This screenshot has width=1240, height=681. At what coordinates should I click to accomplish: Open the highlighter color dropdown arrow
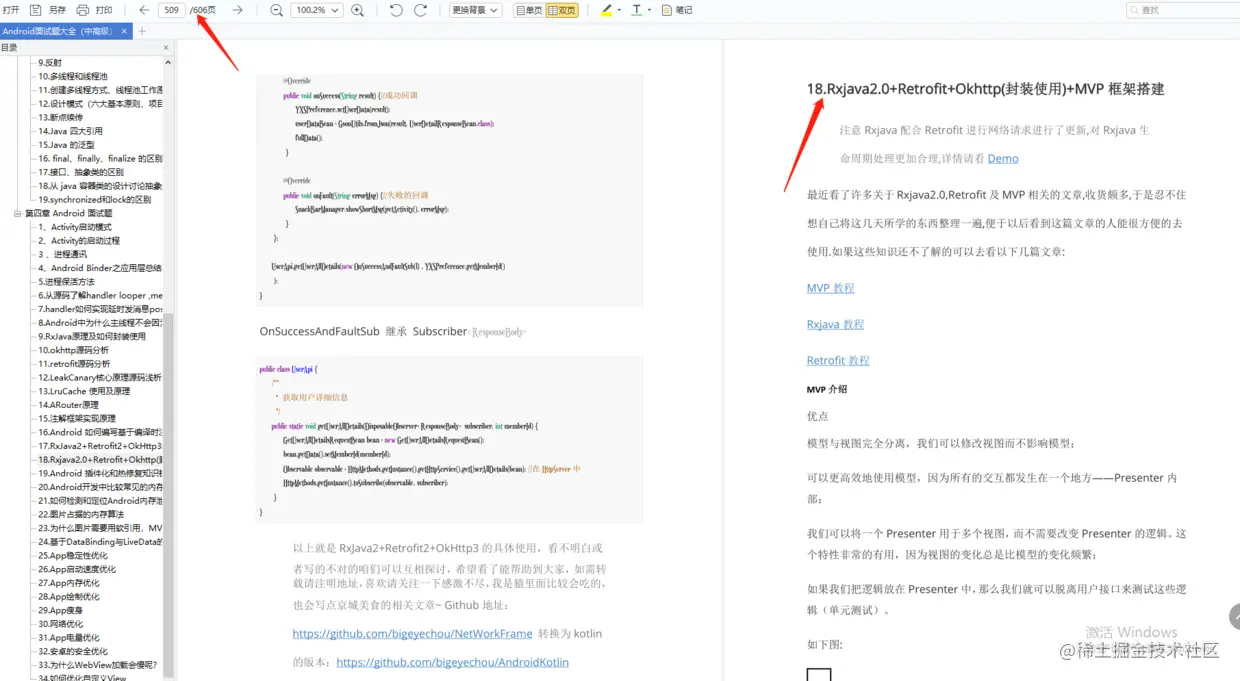[x=619, y=10]
